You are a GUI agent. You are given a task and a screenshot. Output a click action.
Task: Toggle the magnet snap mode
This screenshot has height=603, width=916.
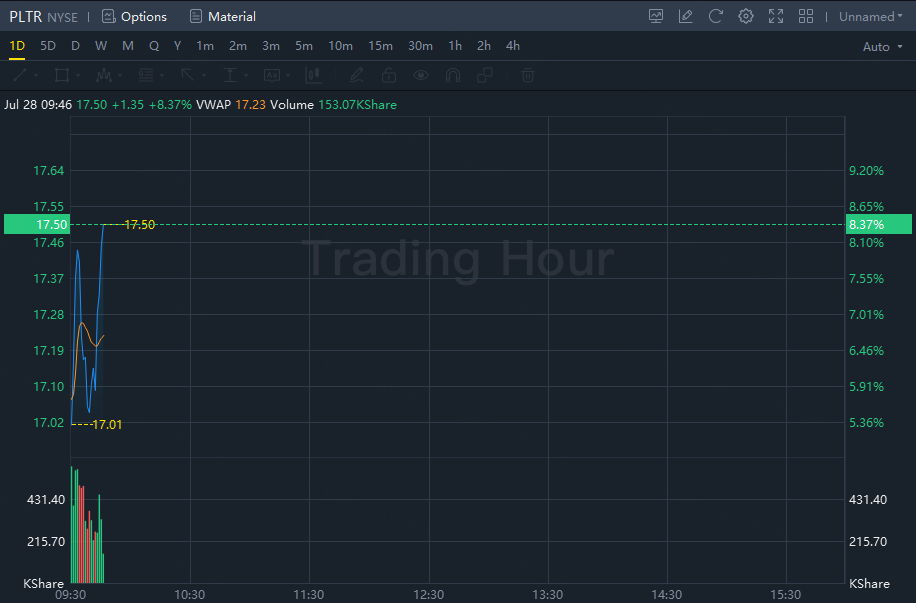pyautogui.click(x=453, y=75)
